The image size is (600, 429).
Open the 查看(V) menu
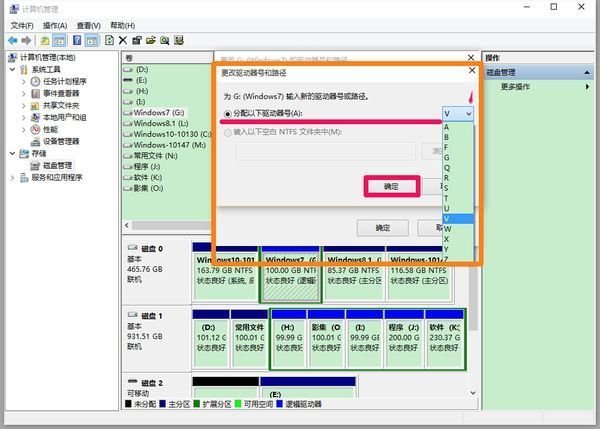pyautogui.click(x=88, y=26)
